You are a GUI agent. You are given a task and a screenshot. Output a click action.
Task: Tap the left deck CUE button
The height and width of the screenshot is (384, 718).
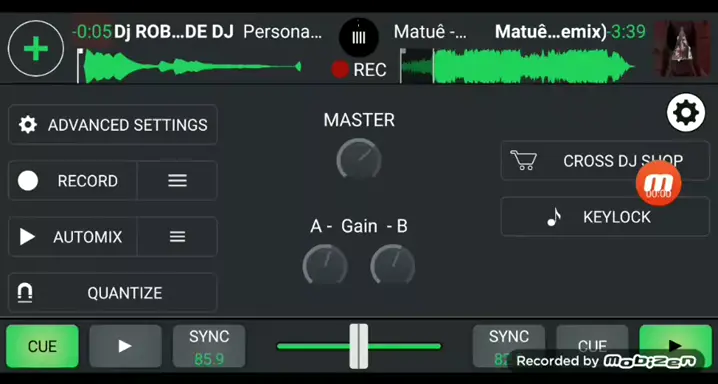tap(42, 346)
